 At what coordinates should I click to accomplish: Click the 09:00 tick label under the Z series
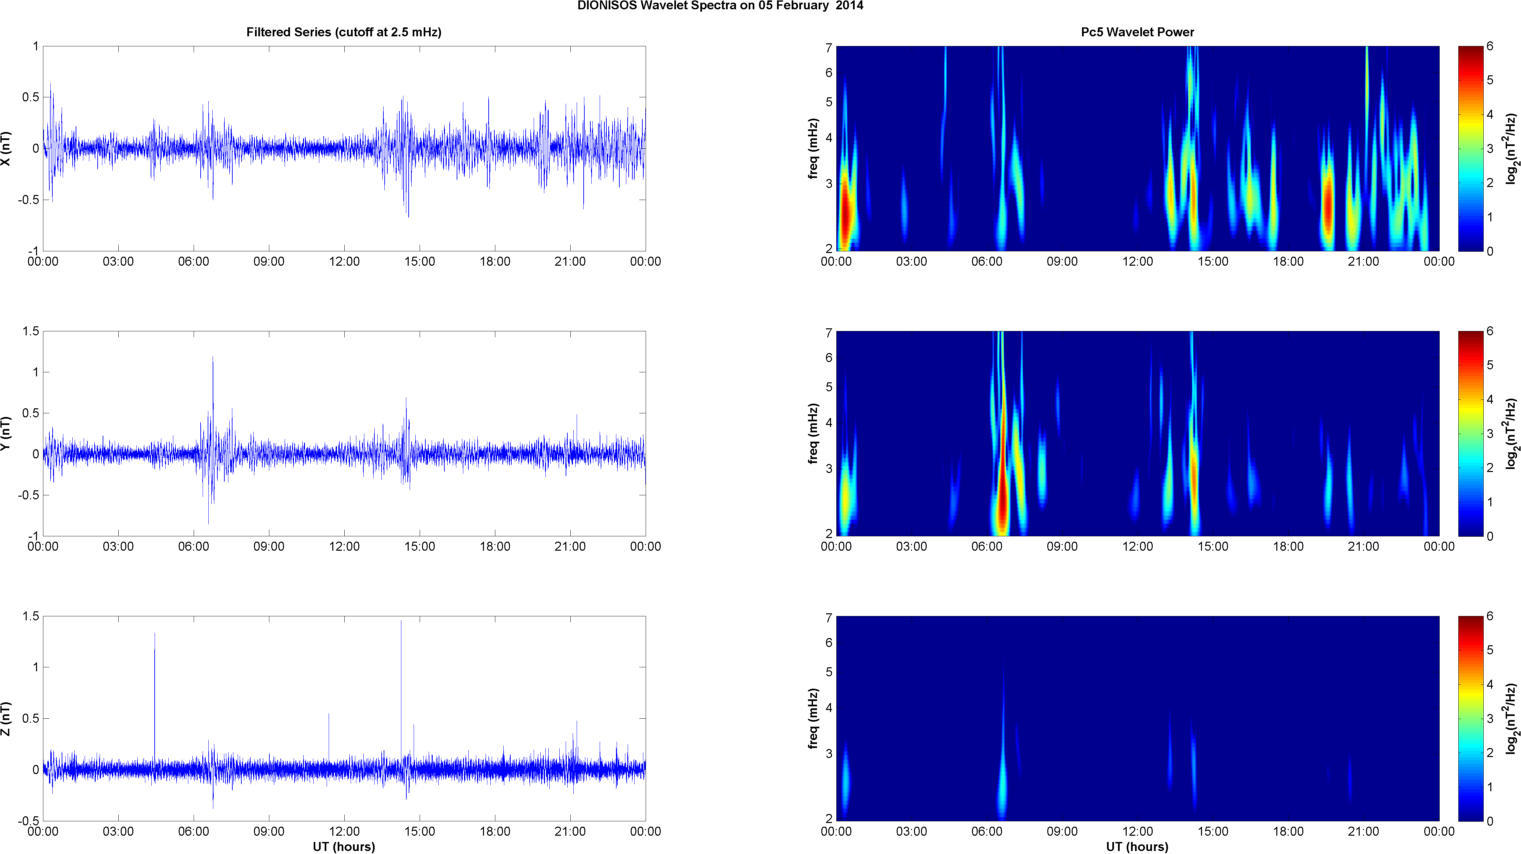pos(269,832)
